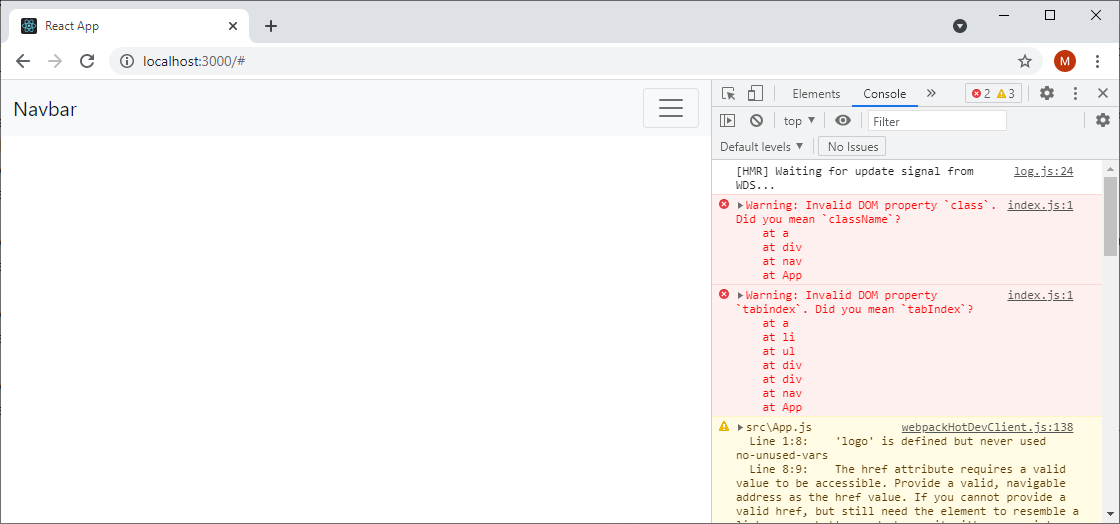The width and height of the screenshot is (1120, 524).
Task: Open the Default levels dropdown
Action: (761, 147)
